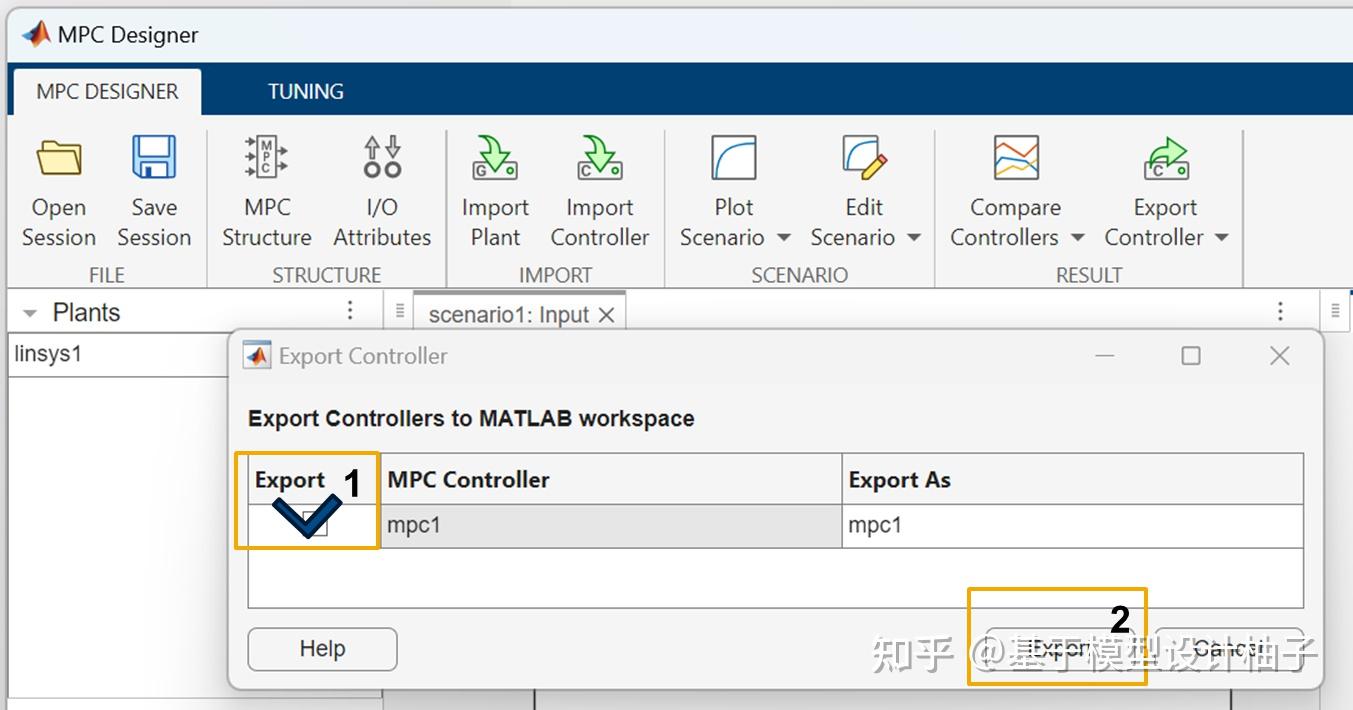This screenshot has width=1353, height=710.
Task: Toggle the export checkbox for mpc1
Action: pyautogui.click(x=311, y=527)
